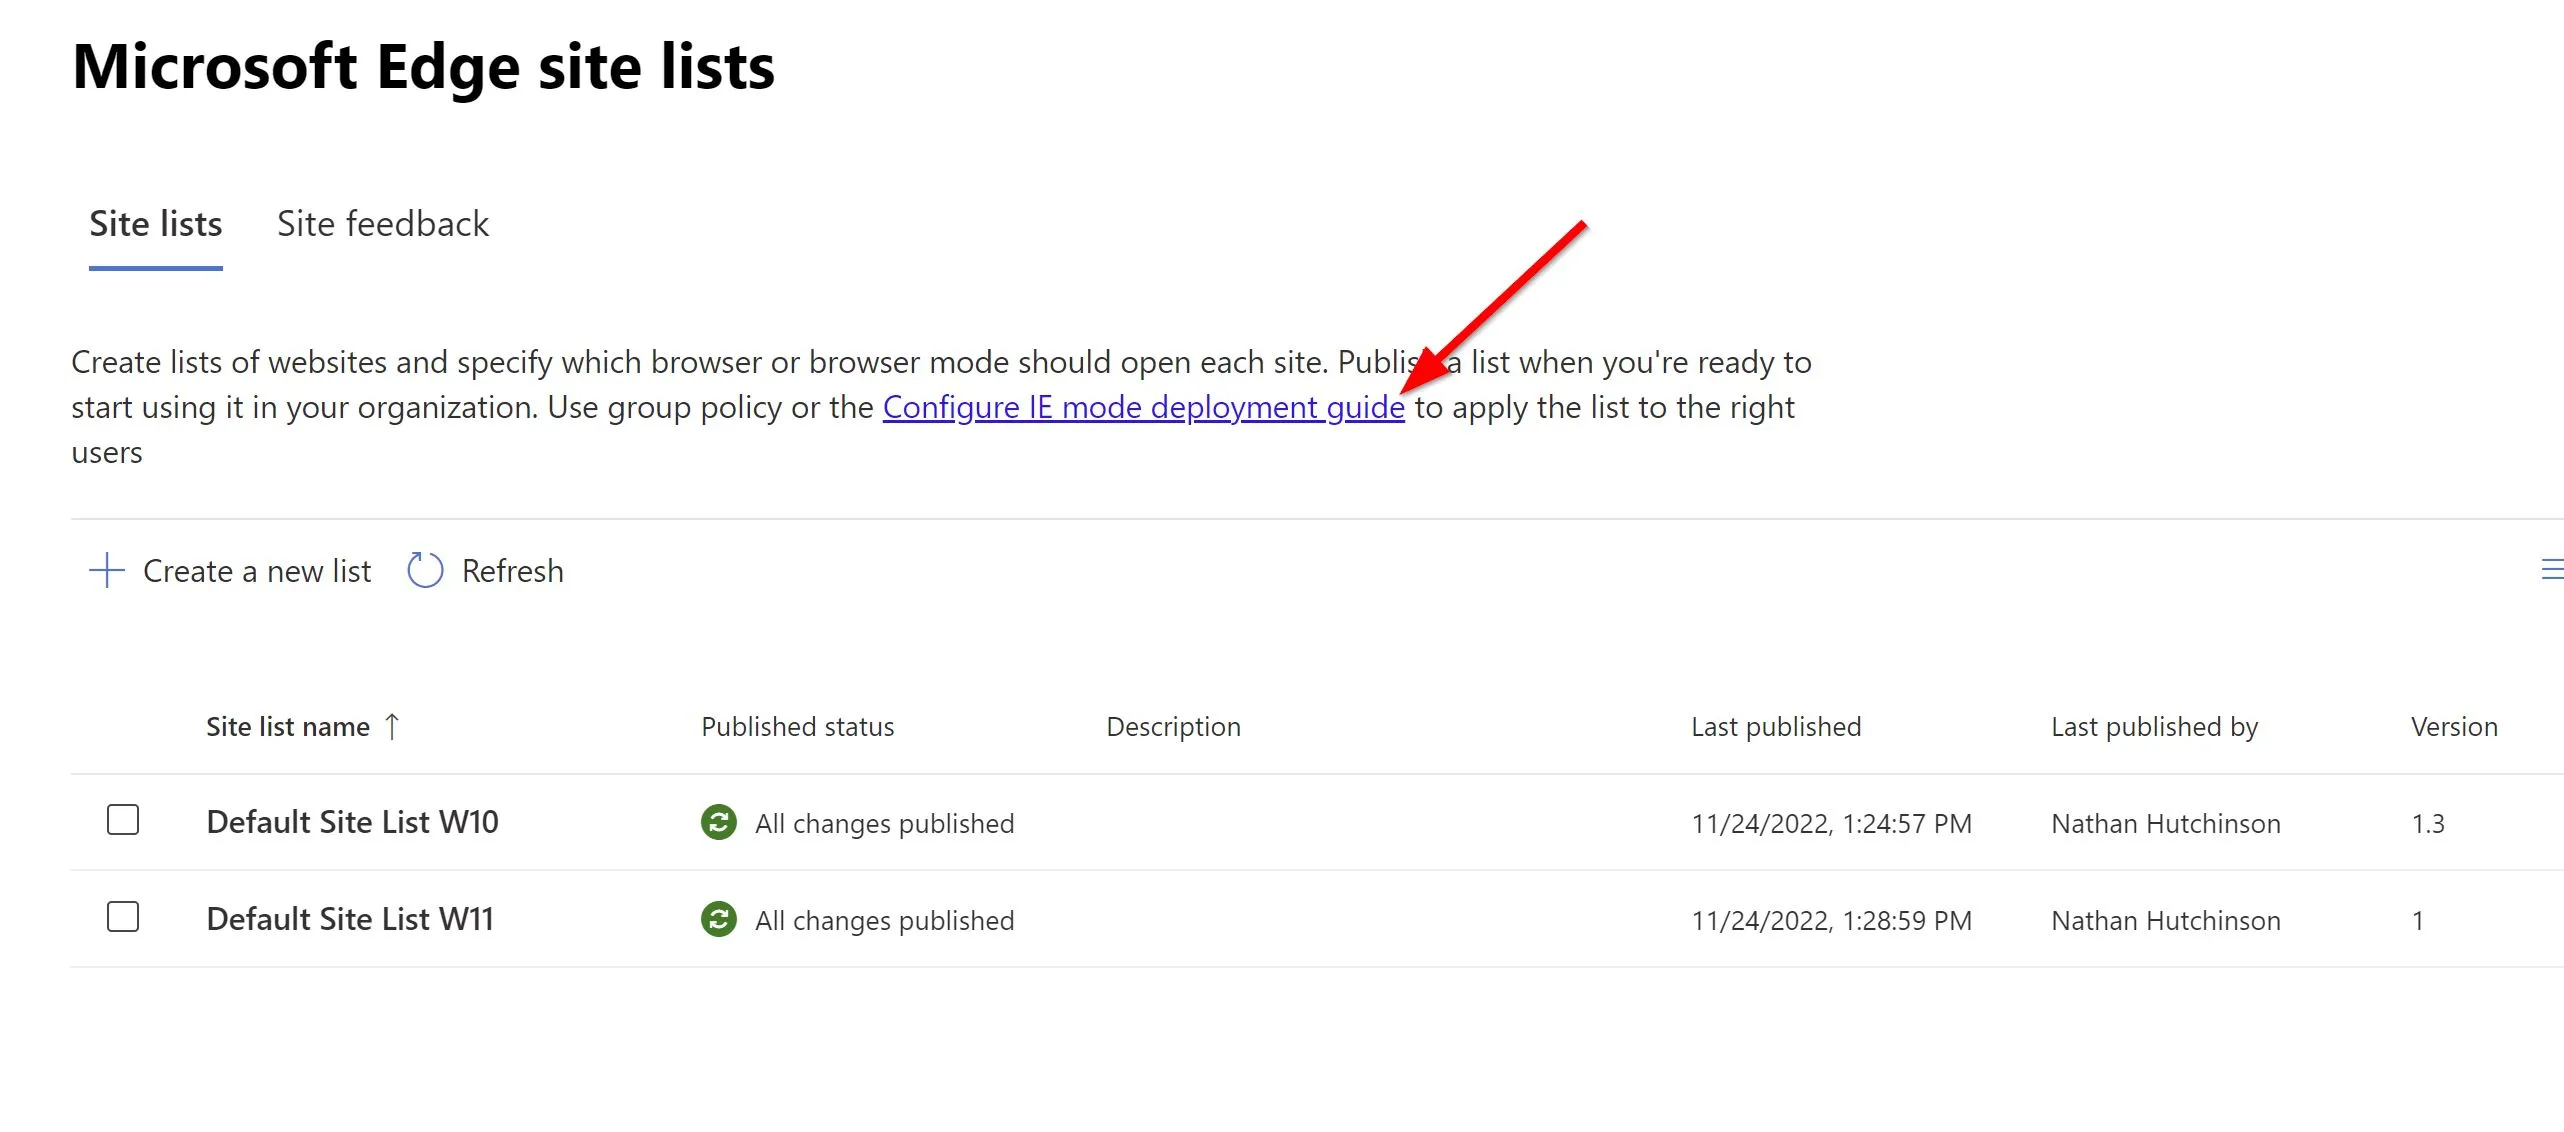Click the date 11/24/2022, 1:28:59 PM
Viewport: 2564px width, 1132px height.
[x=1831, y=921]
